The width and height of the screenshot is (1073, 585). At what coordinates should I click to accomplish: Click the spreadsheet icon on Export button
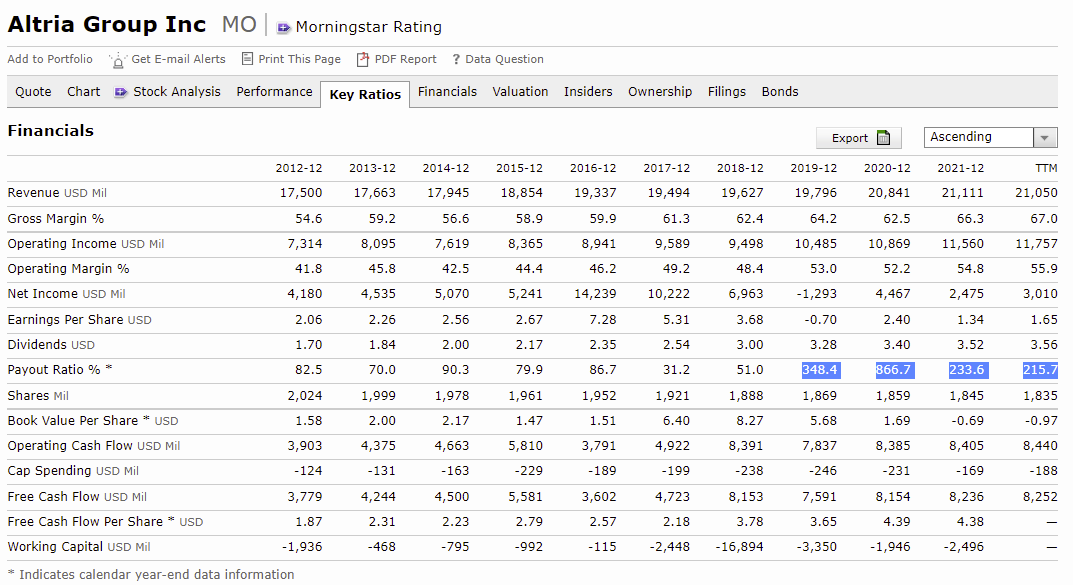pyautogui.click(x=883, y=138)
